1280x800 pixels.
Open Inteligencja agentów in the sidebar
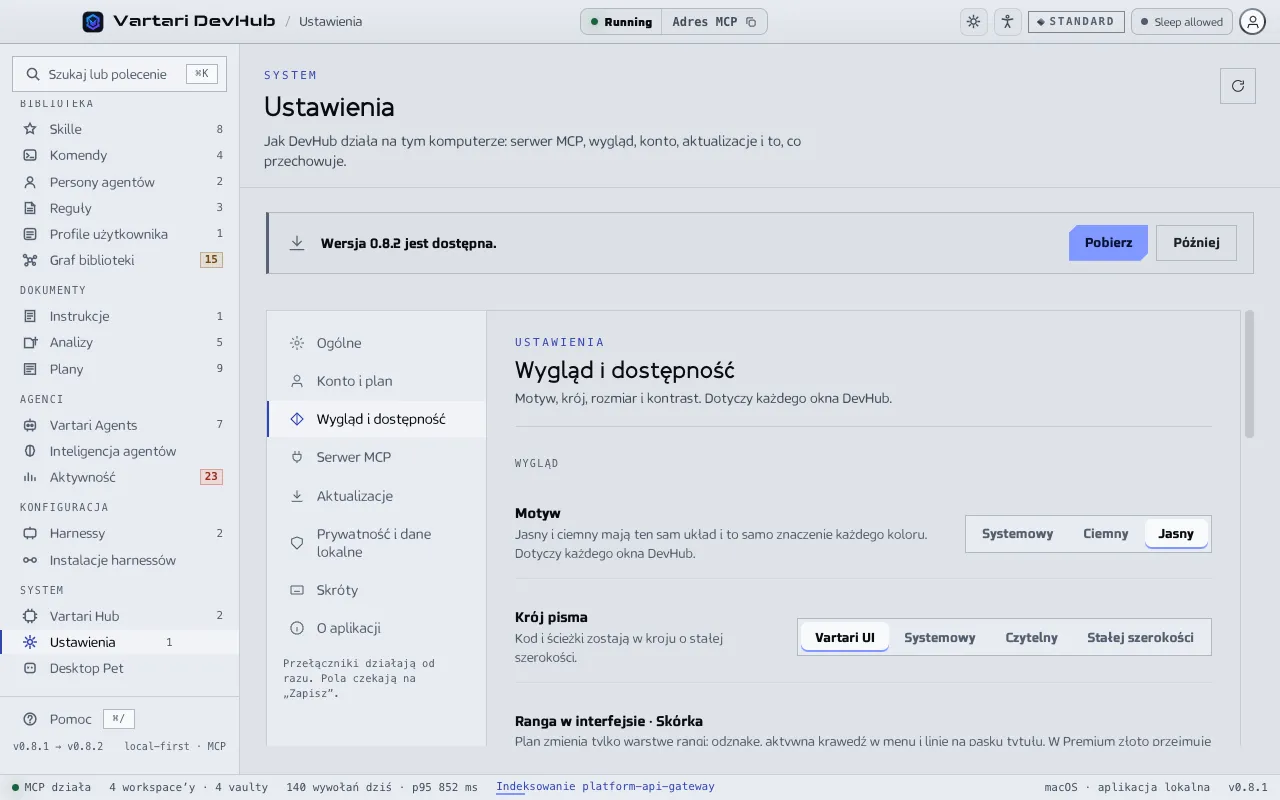(x=120, y=451)
